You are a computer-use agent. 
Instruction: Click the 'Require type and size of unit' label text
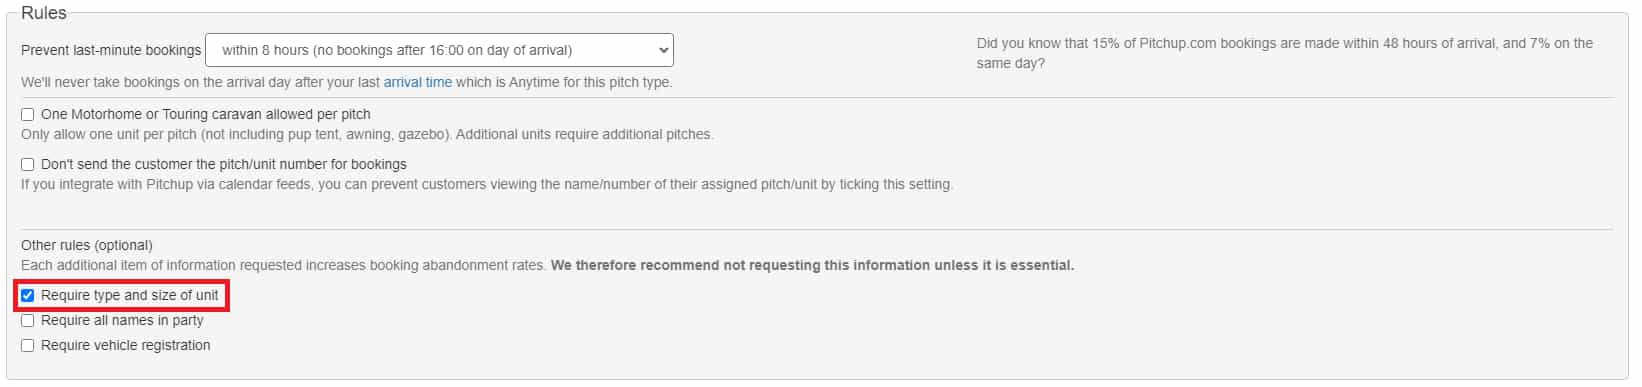tap(130, 295)
